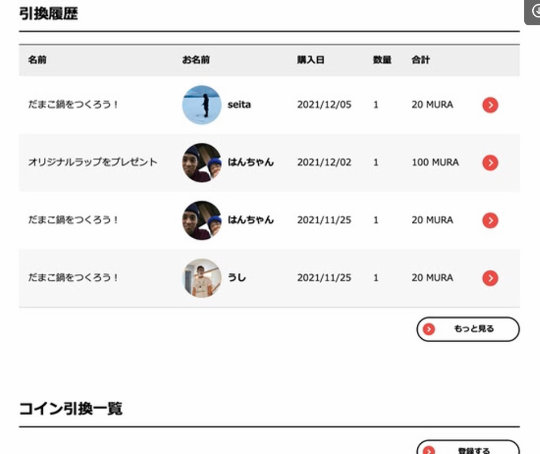The height and width of the screenshot is (454, 540).
Task: Select seita's 20 MURA total
Action: coord(432,105)
